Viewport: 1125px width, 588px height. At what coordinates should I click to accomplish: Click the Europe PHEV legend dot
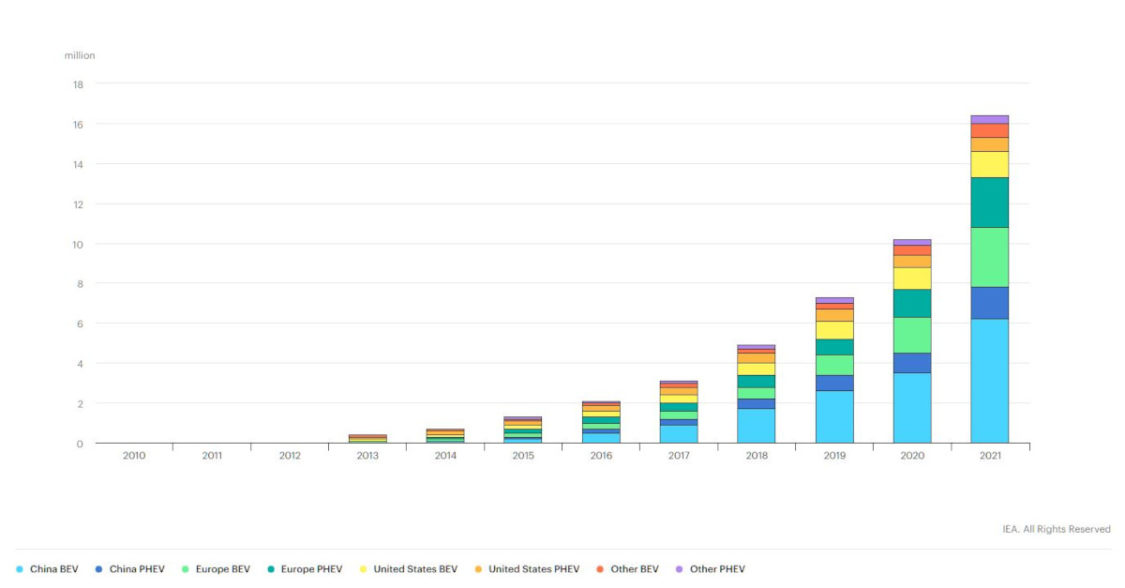[x=272, y=569]
